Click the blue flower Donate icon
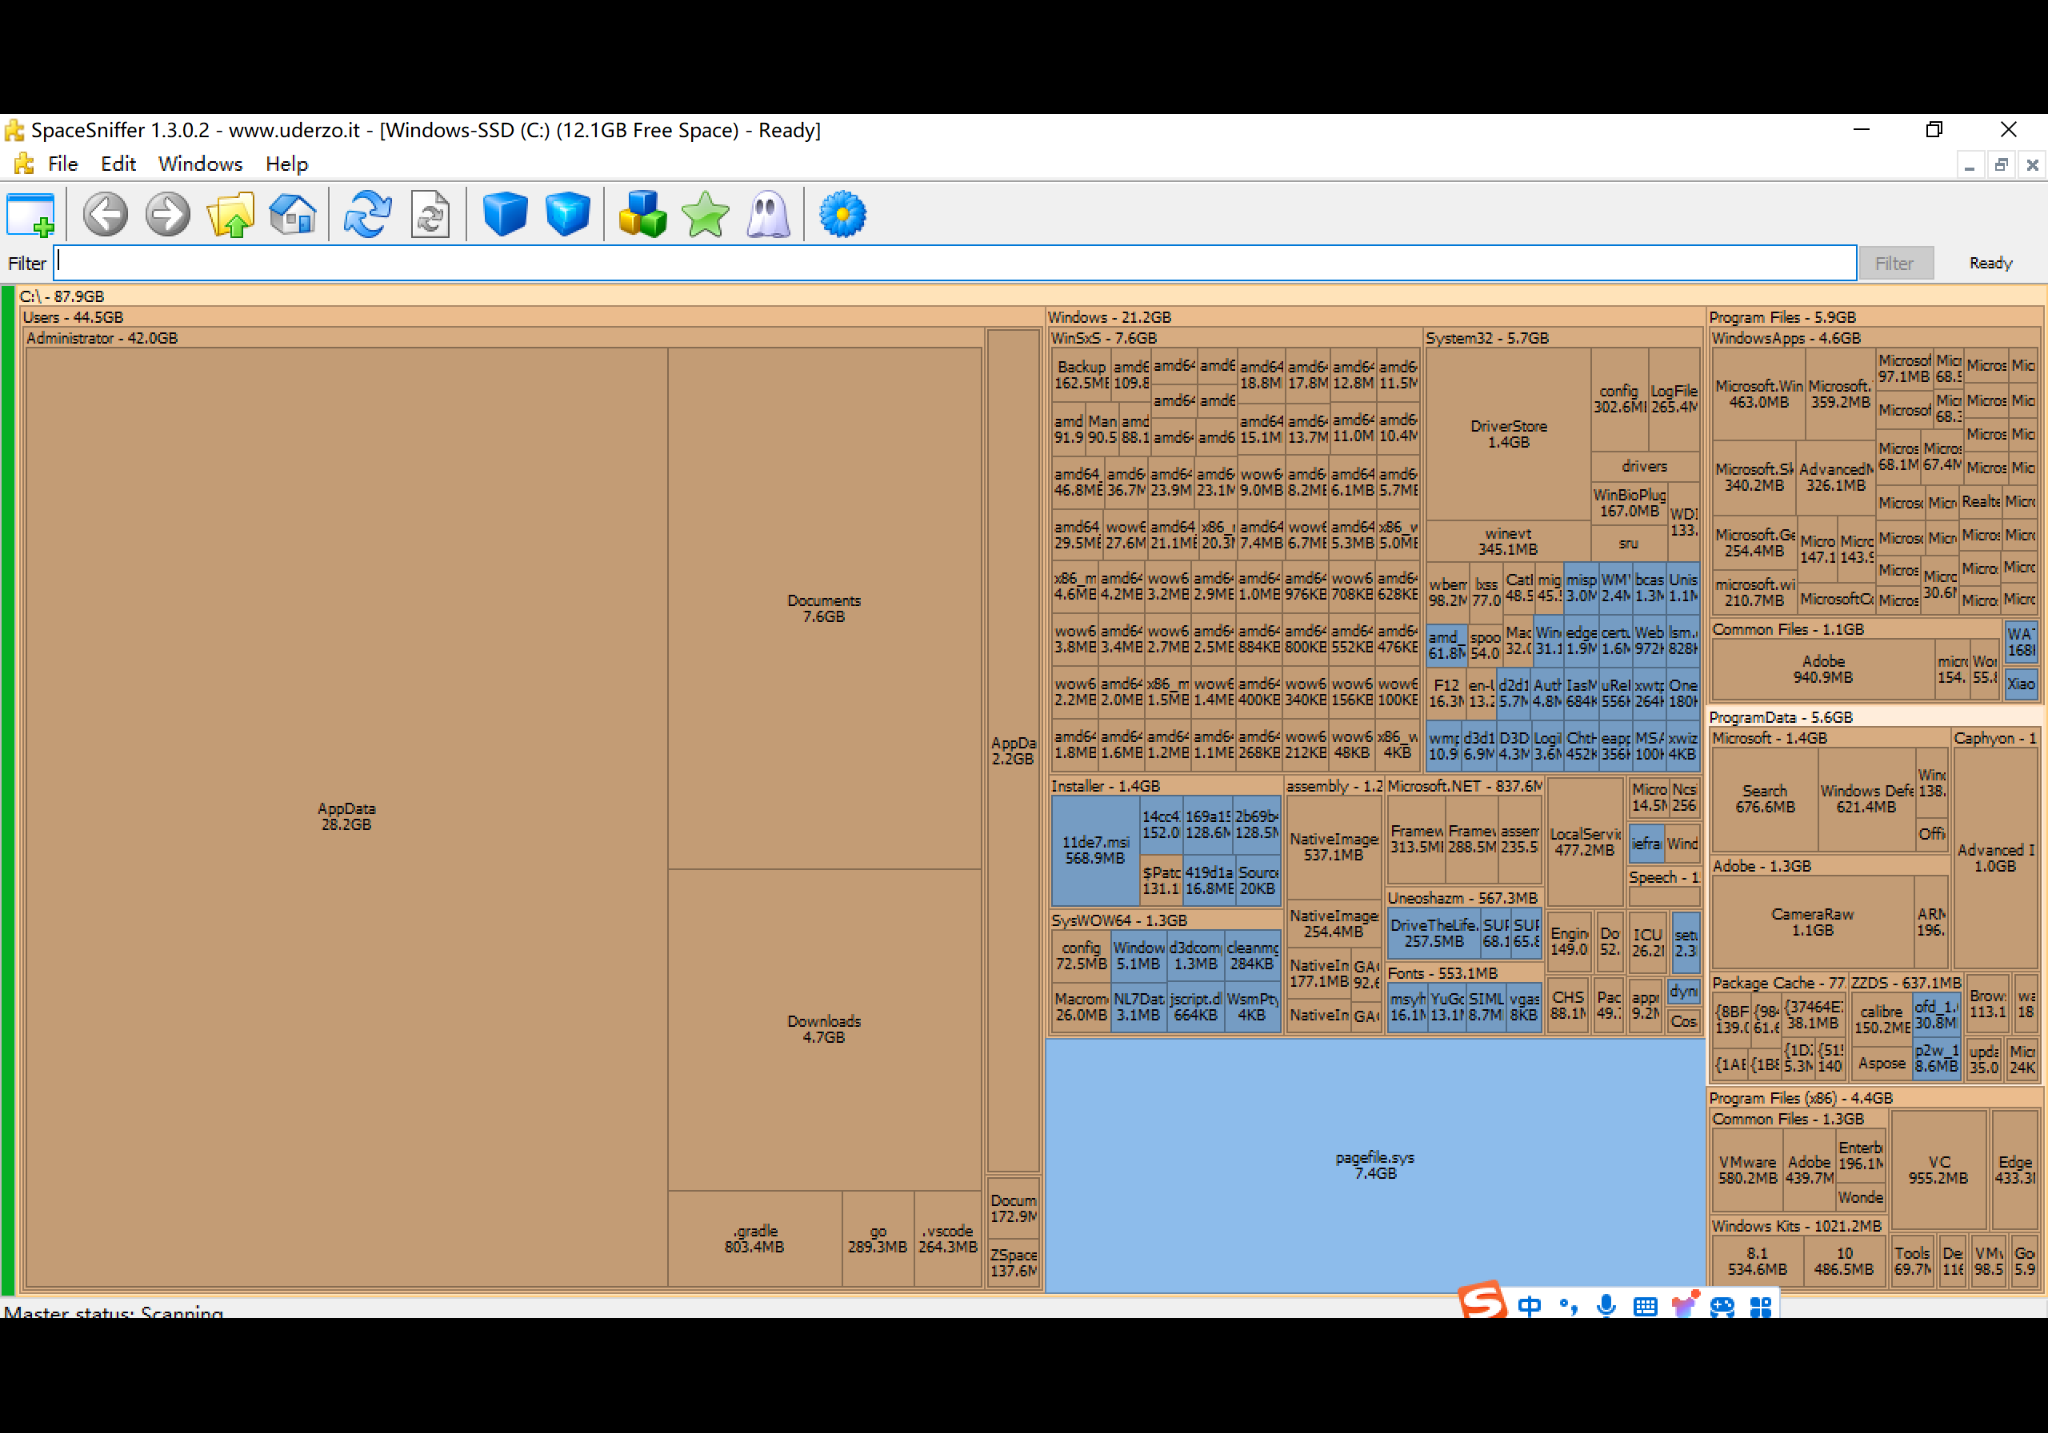Viewport: 2048px width, 1433px height. 842,214
